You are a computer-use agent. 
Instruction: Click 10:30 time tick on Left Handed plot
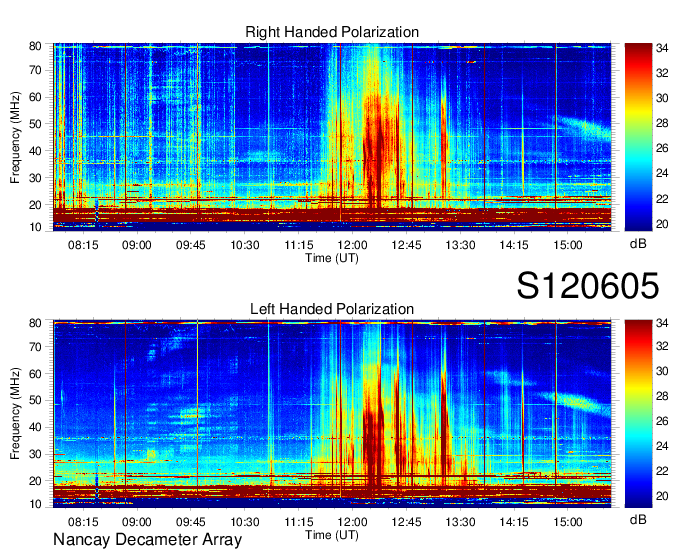(x=245, y=522)
